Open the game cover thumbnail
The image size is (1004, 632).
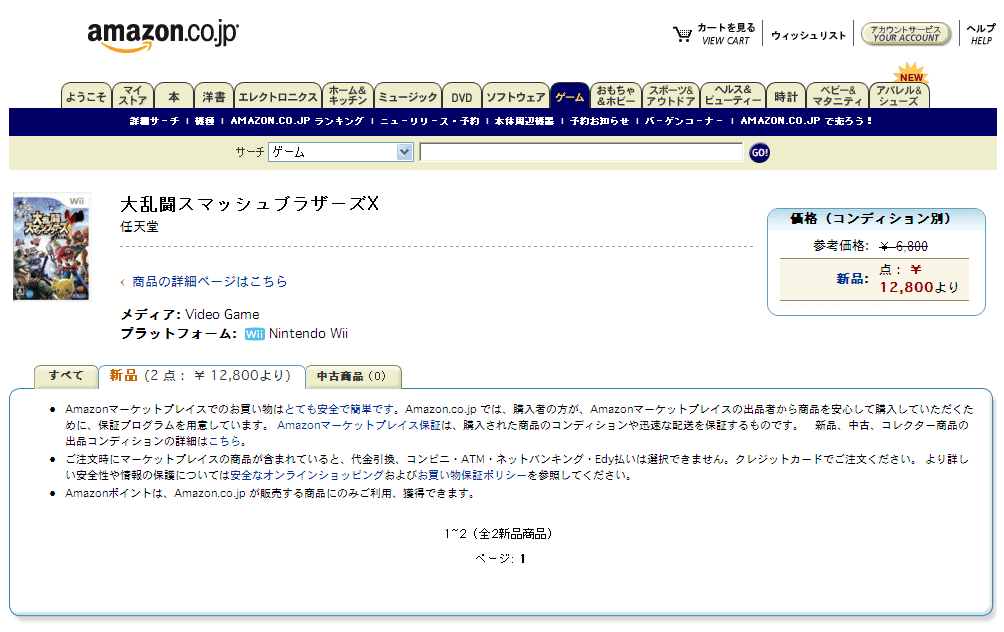coord(53,247)
